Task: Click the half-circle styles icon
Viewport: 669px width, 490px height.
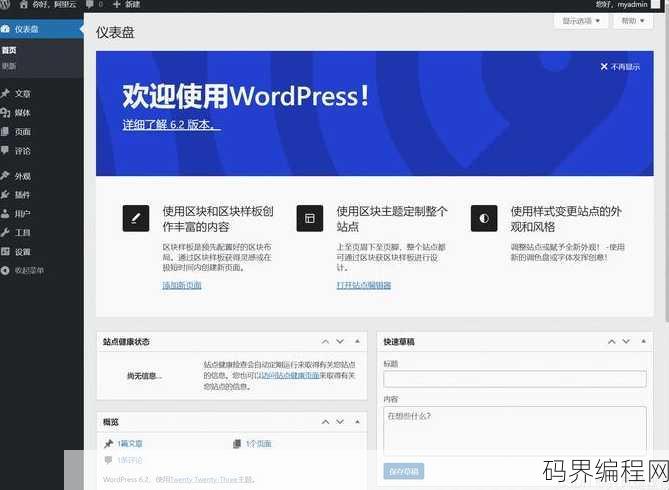Action: (x=484, y=218)
